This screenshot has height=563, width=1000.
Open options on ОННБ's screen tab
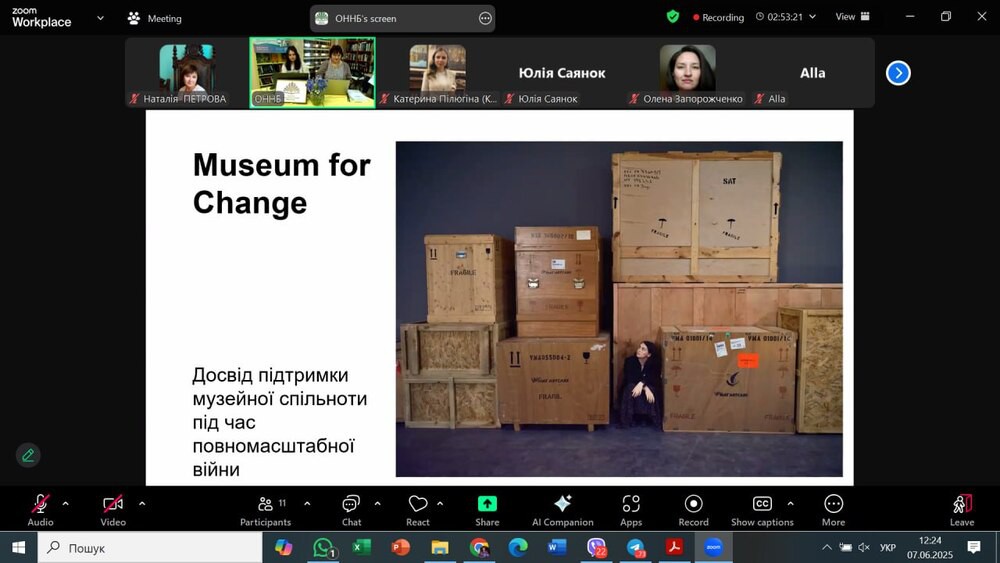pyautogui.click(x=485, y=18)
